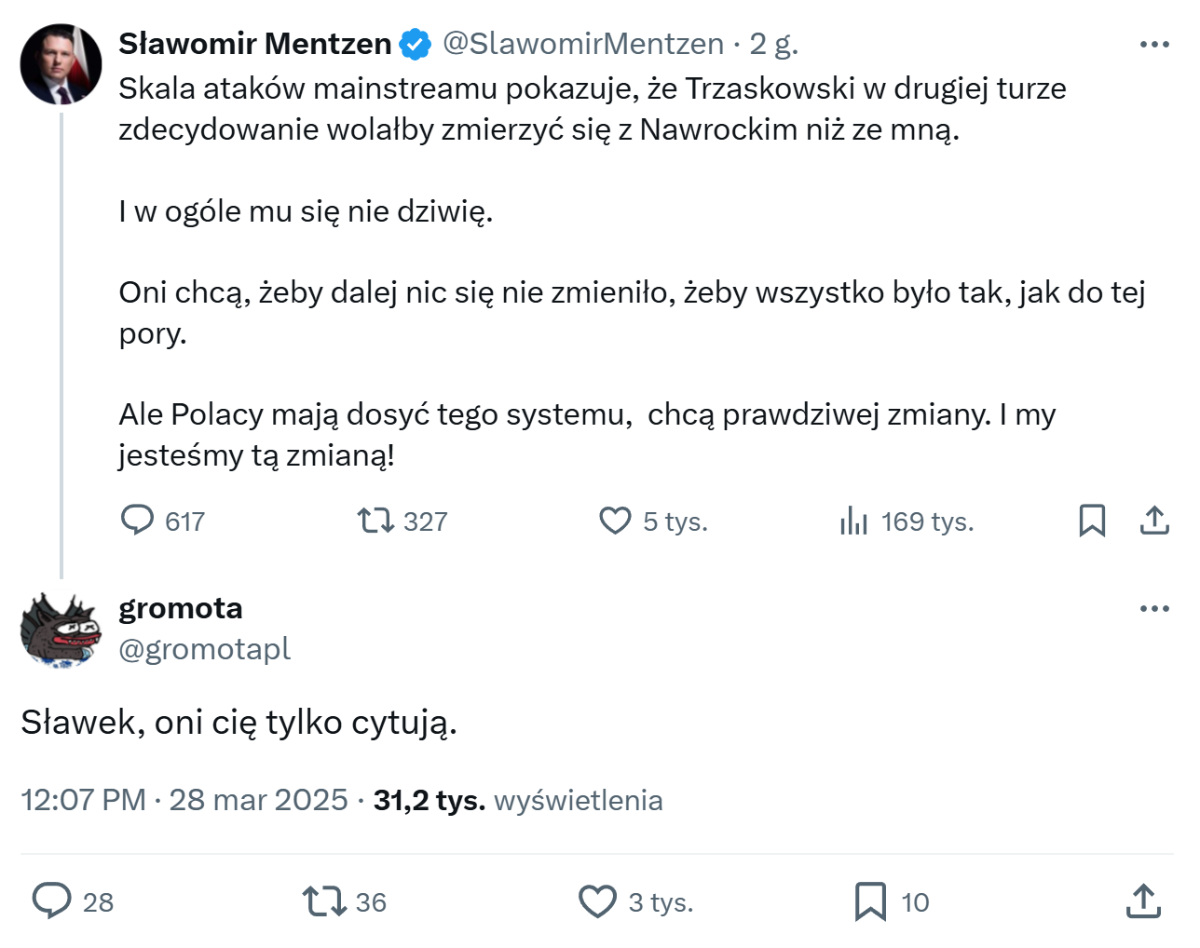Image resolution: width=1200 pixels, height=948 pixels.
Task: Like gromota's reply with 3 tys. likes
Action: pyautogui.click(x=598, y=902)
